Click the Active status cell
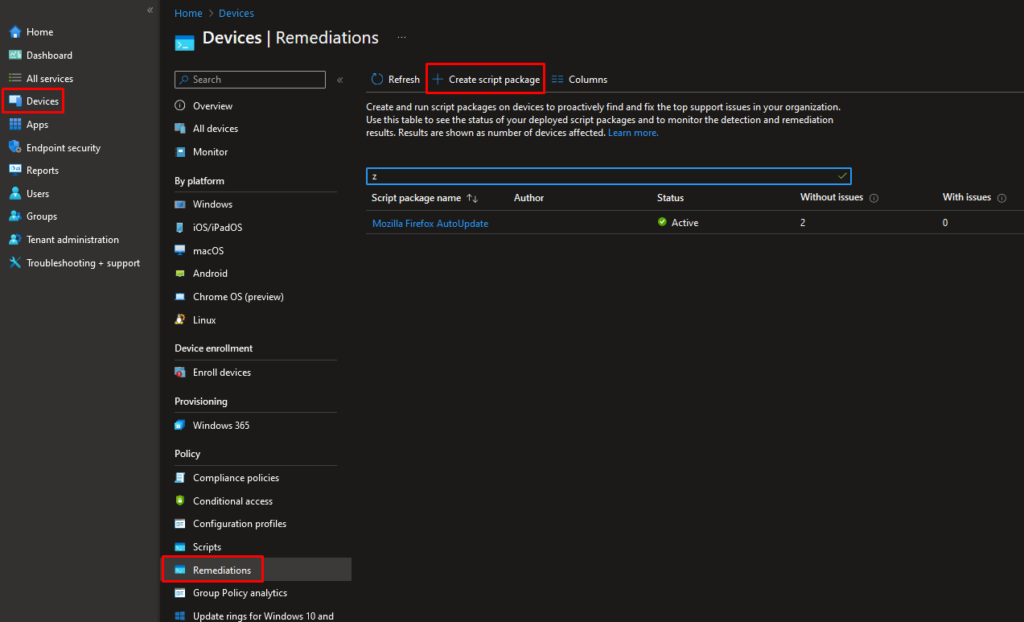The width and height of the screenshot is (1024, 622). (x=678, y=223)
